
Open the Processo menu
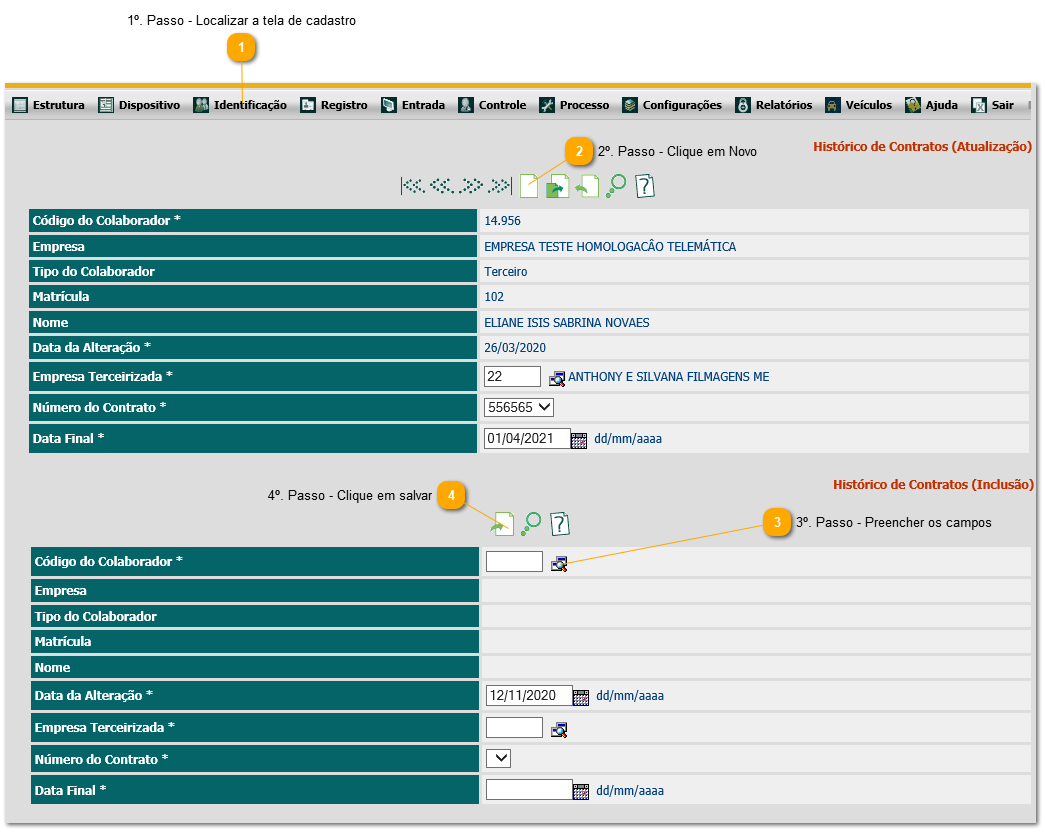tap(574, 105)
